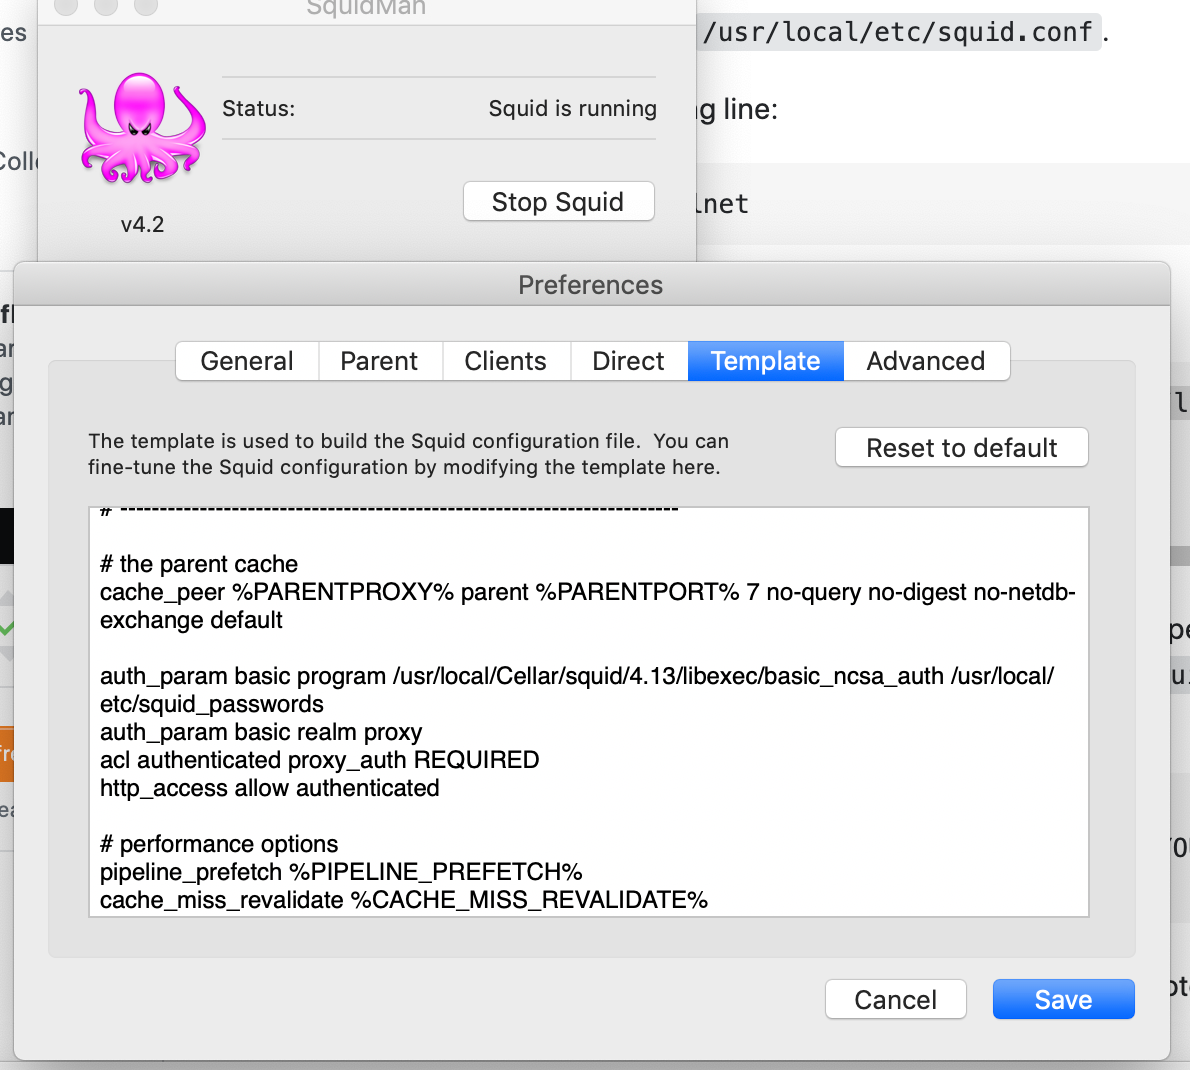
Task: Click 'http_access allow authenticated' line
Action: pos(269,788)
